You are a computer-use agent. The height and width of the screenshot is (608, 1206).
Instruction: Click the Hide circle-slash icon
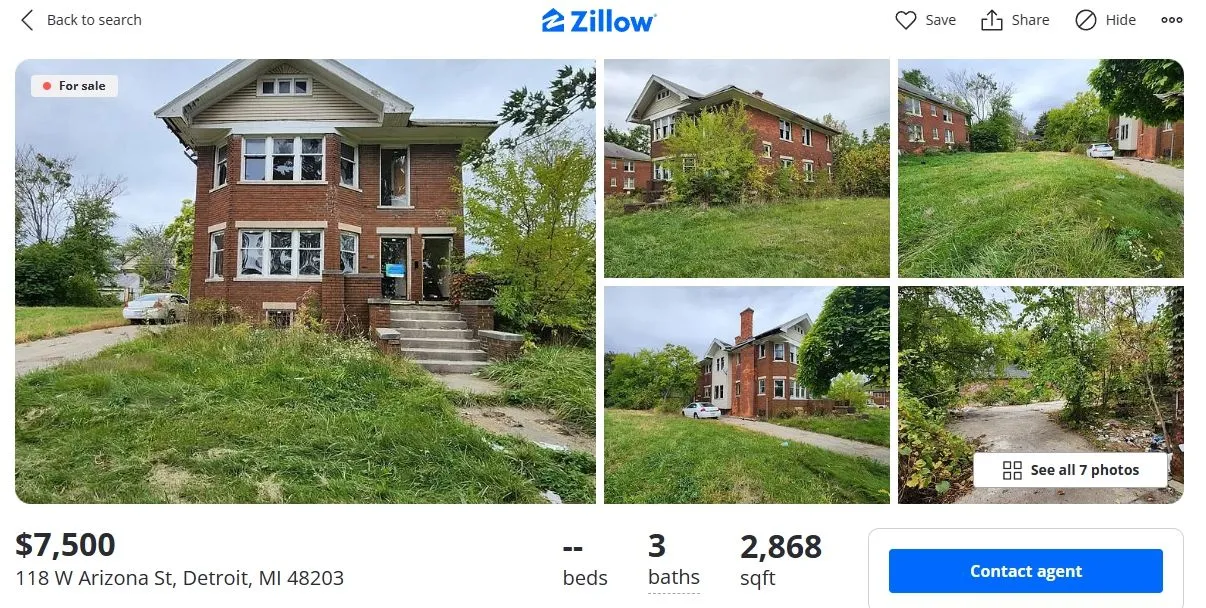click(x=1086, y=20)
